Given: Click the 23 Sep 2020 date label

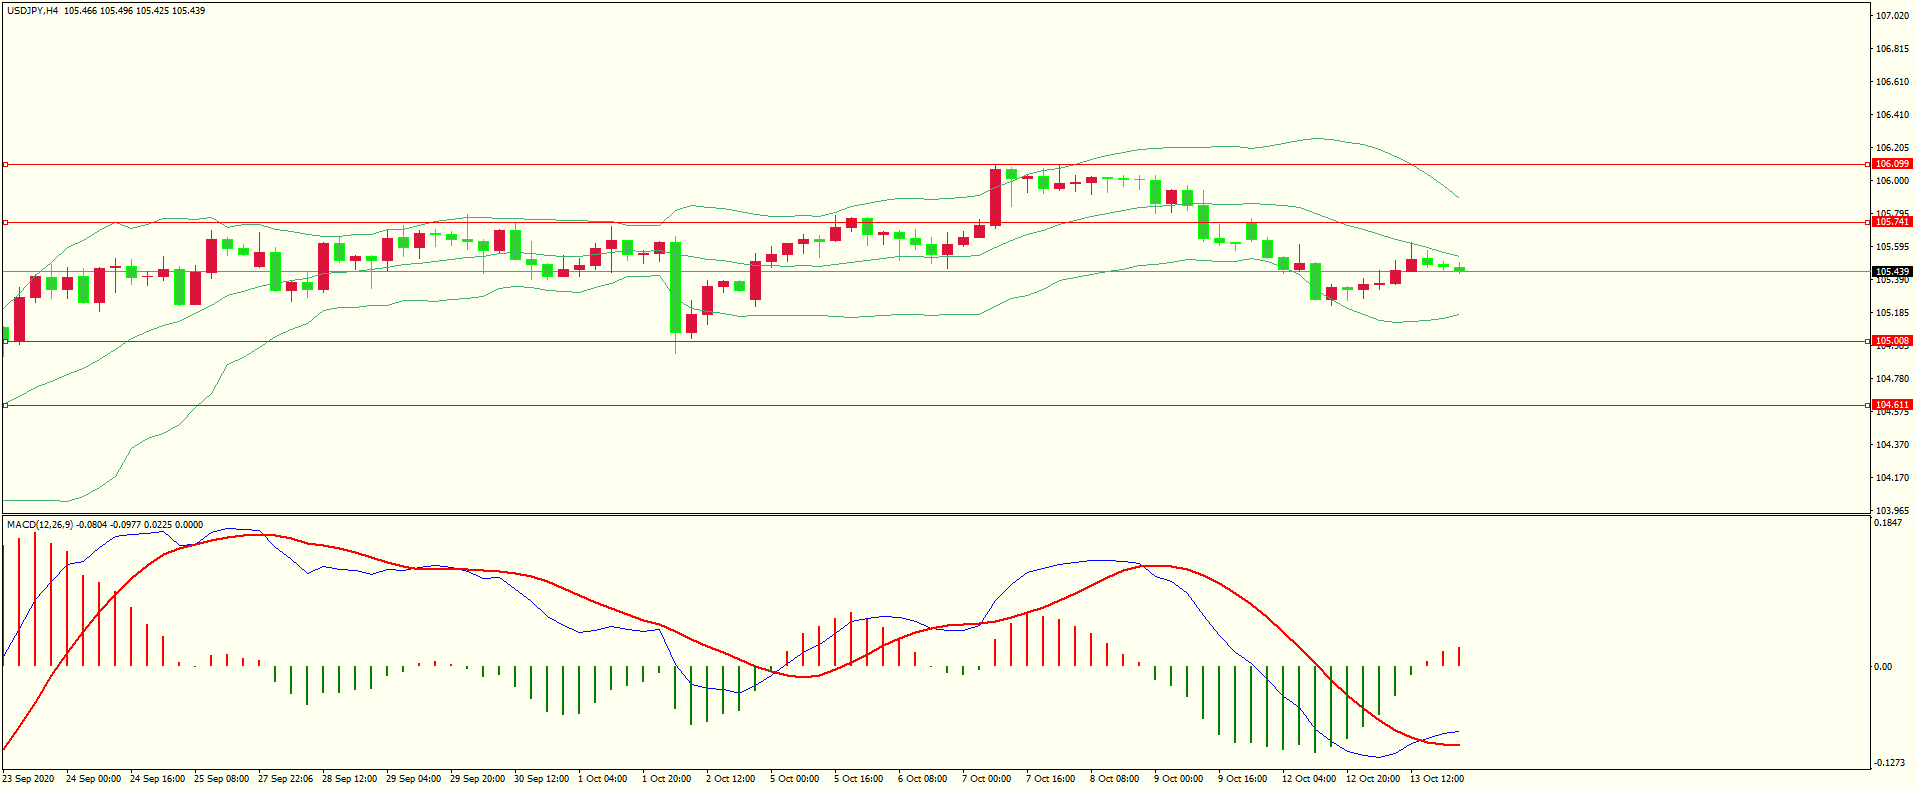Looking at the screenshot, I should pos(29,779).
